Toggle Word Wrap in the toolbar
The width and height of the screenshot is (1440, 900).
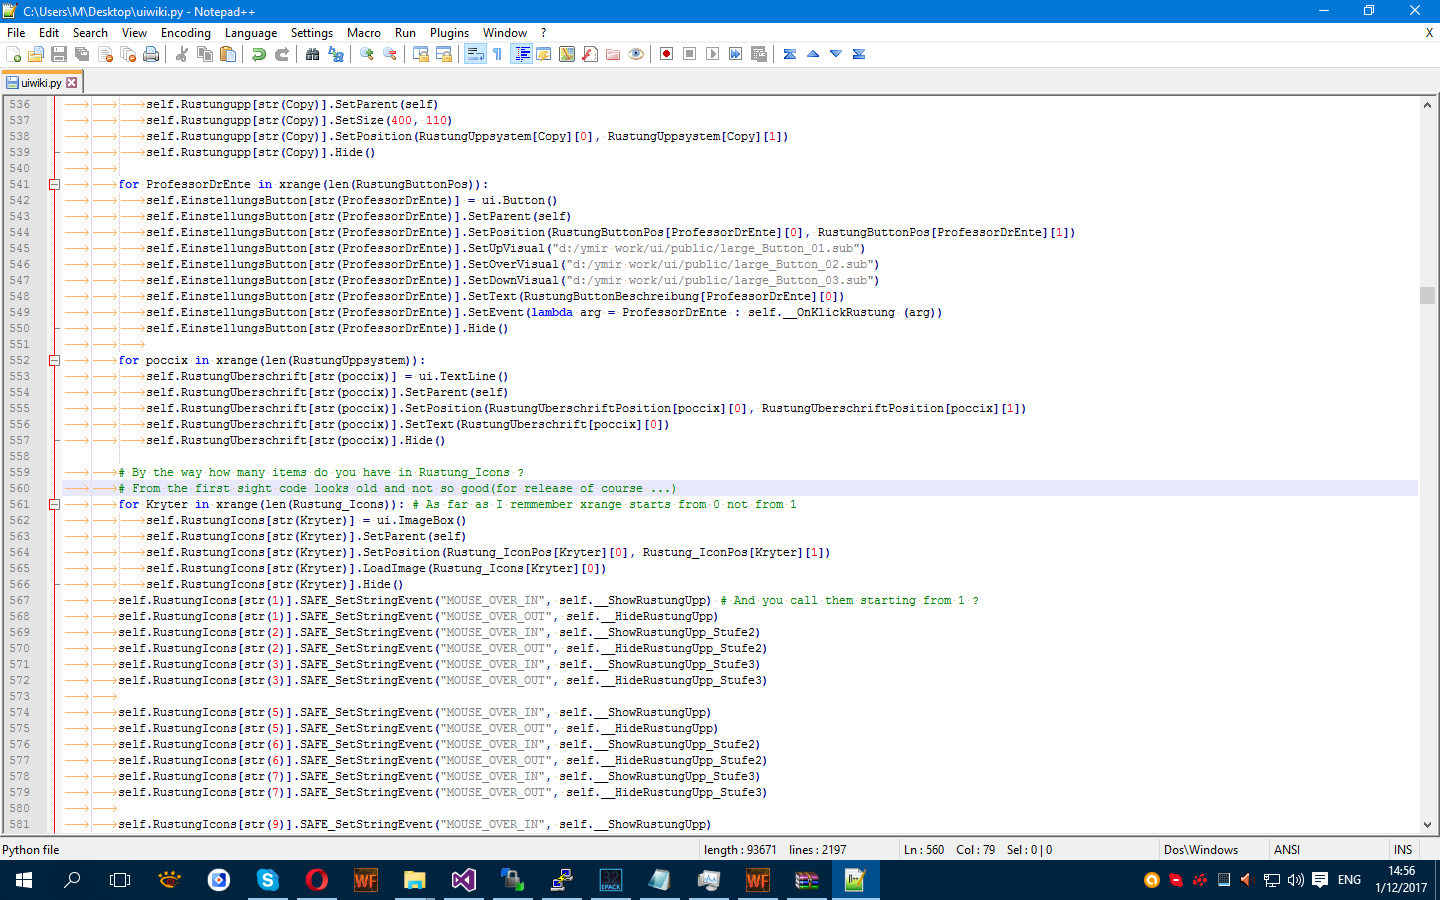coord(475,54)
